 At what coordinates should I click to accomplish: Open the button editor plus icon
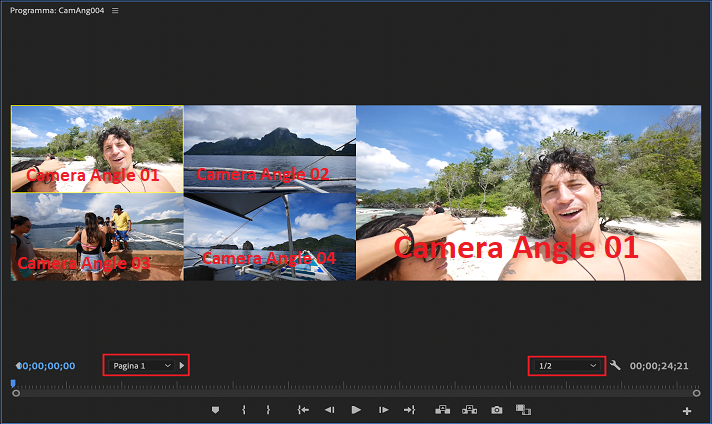(687, 411)
